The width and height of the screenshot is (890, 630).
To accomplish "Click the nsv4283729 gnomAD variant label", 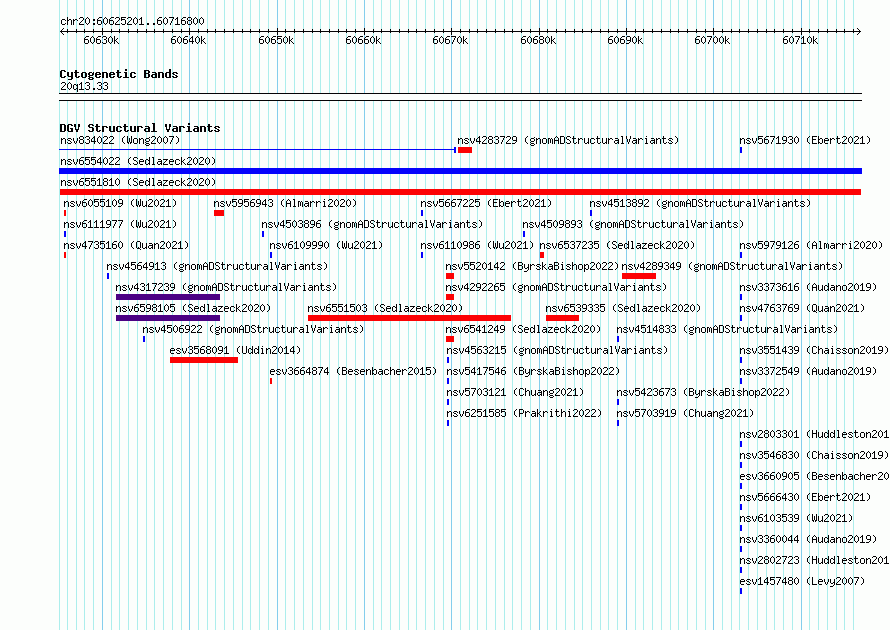I will pyautogui.click(x=568, y=140).
